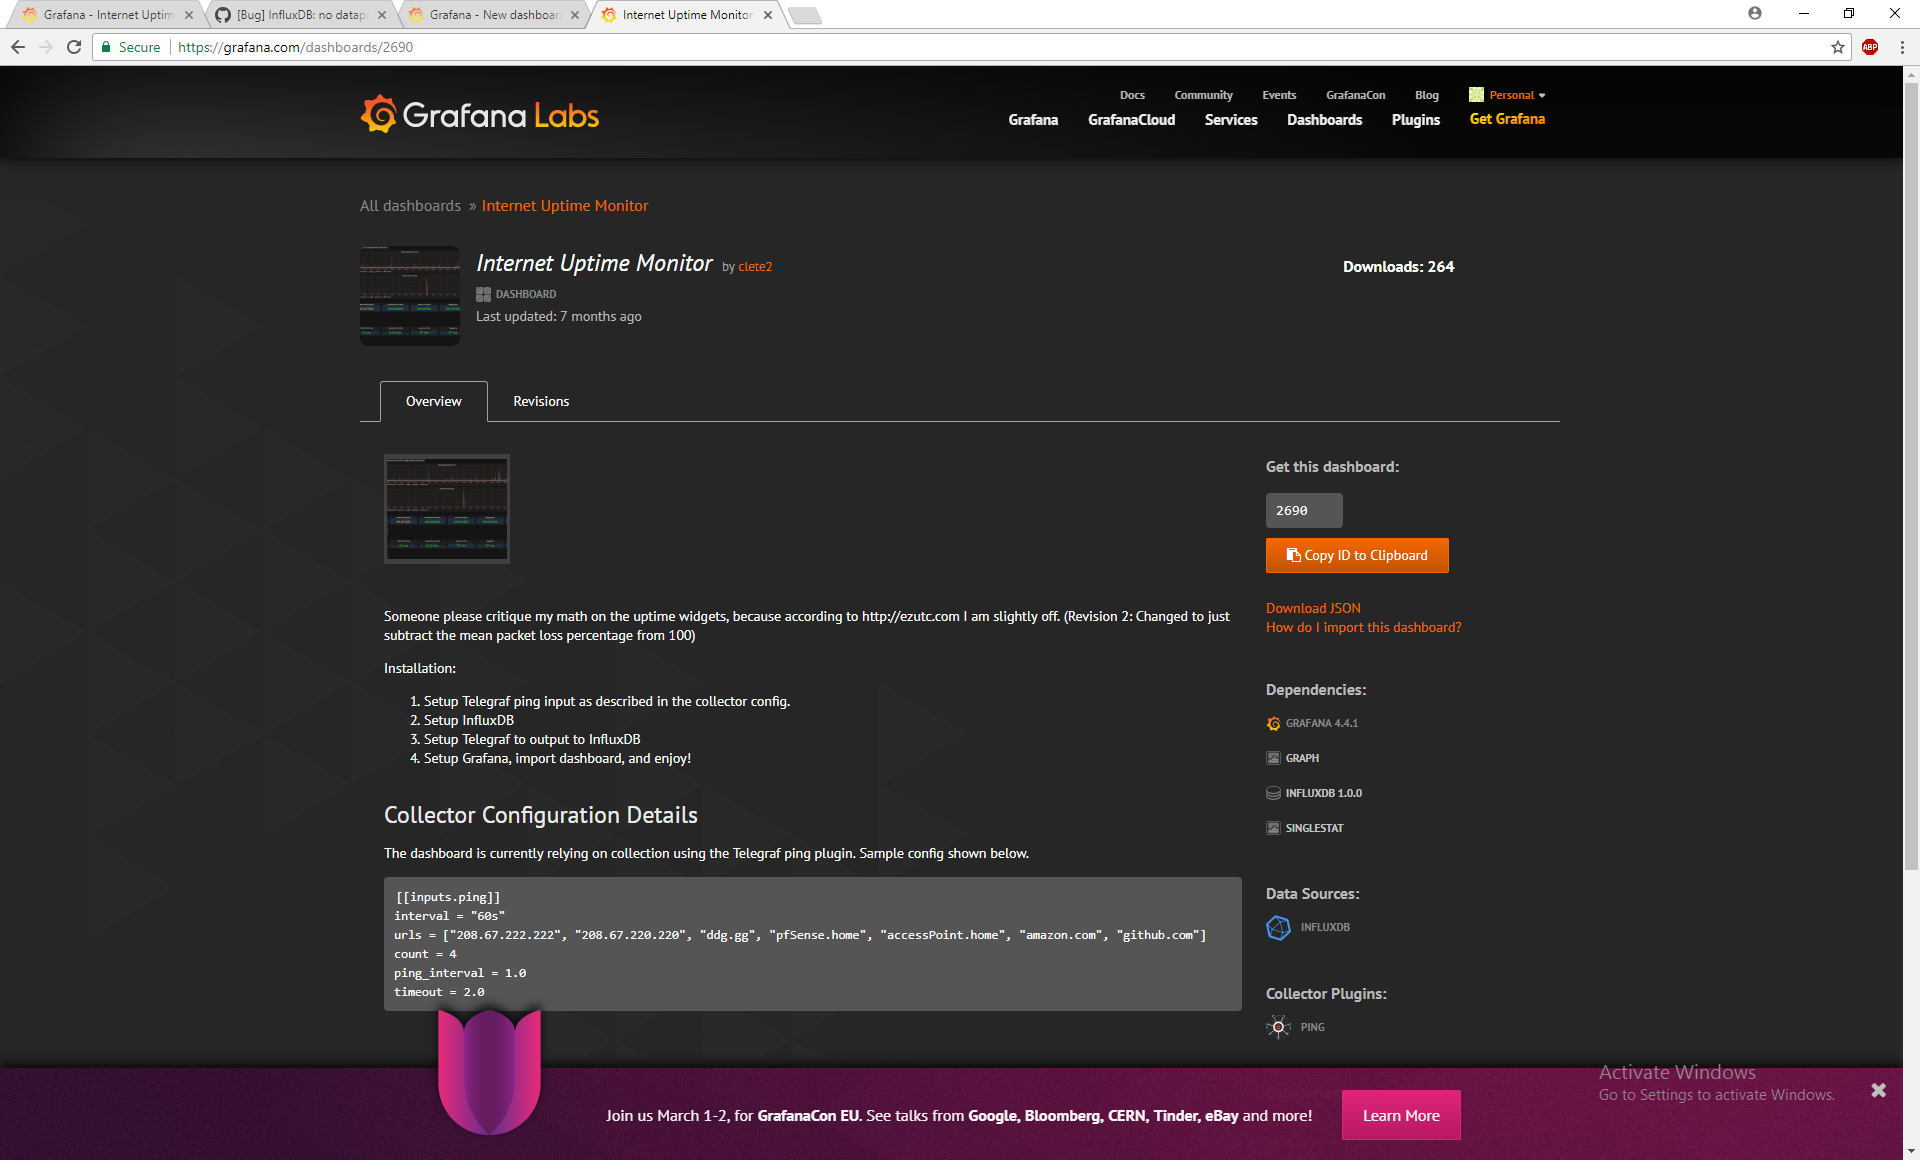Screen dimensions: 1920x1160
Task: Open the dashboard screenshot thumbnail in overview
Action: [447, 509]
